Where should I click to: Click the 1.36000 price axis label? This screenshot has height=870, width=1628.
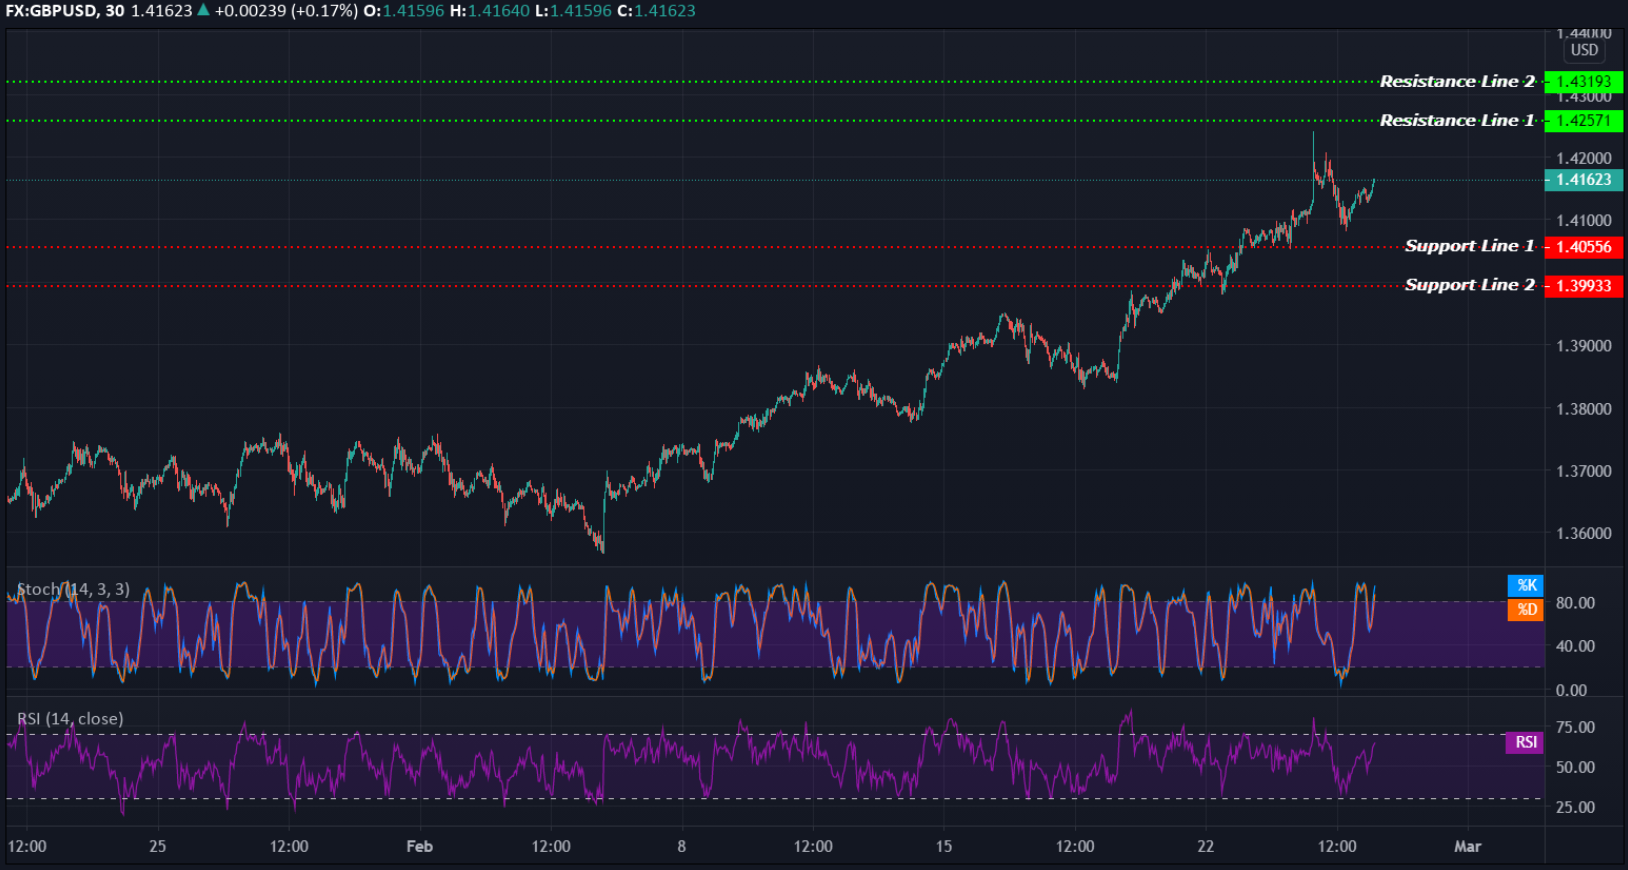point(1584,534)
